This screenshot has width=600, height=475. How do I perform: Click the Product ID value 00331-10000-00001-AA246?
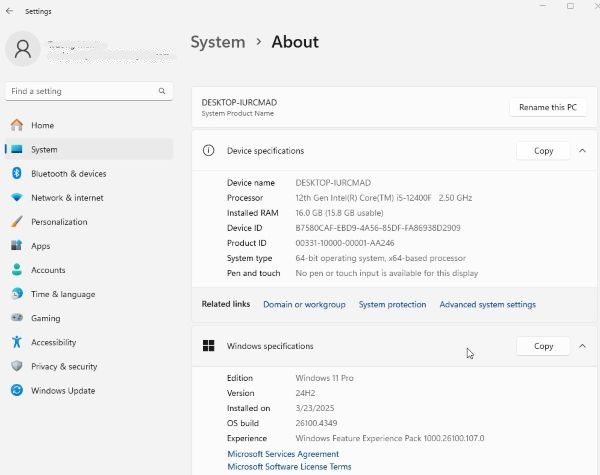click(x=345, y=243)
